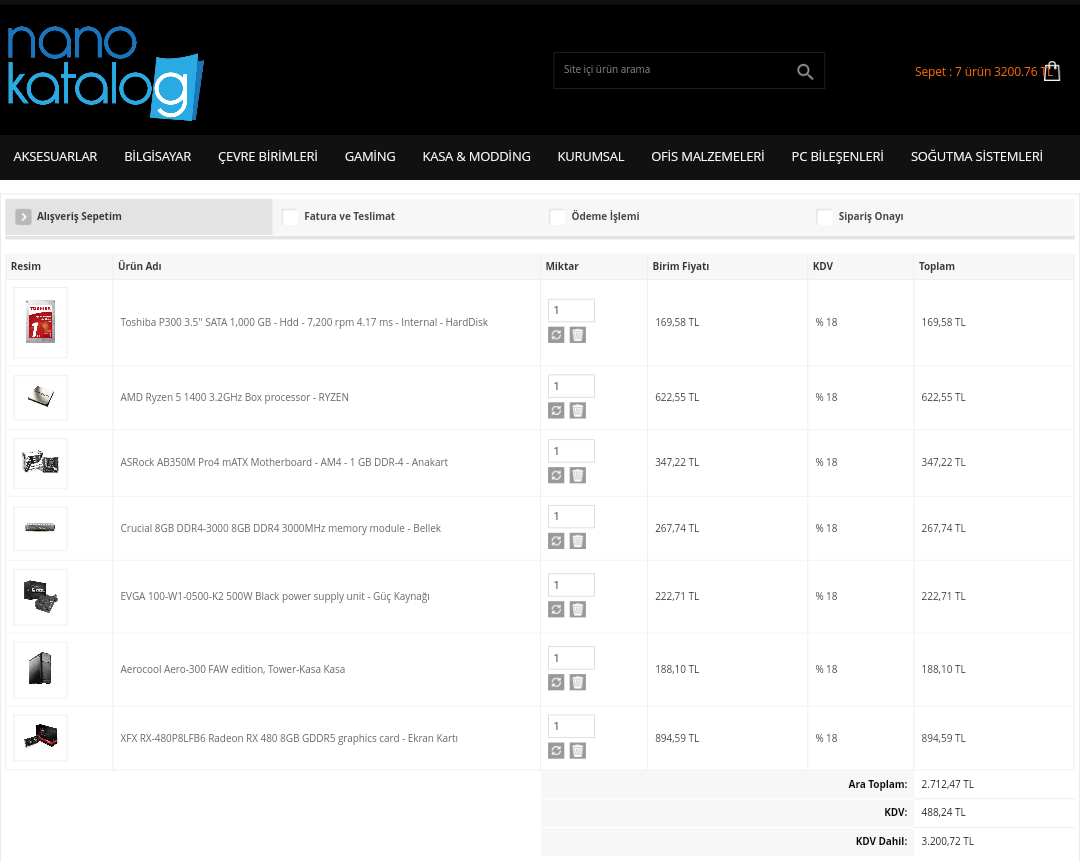Viewport: 1080px width, 862px height.
Task: Click the Aerocool case thumbnail
Action: 41,669
